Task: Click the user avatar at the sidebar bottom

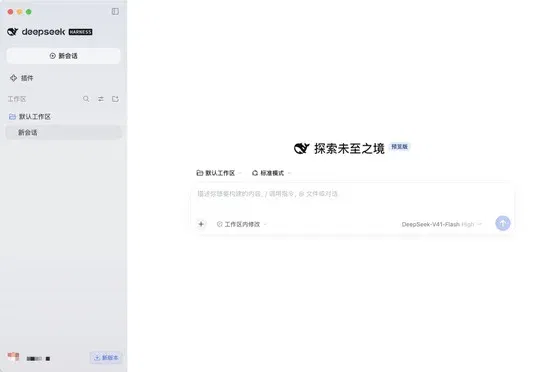Action: pos(13,357)
